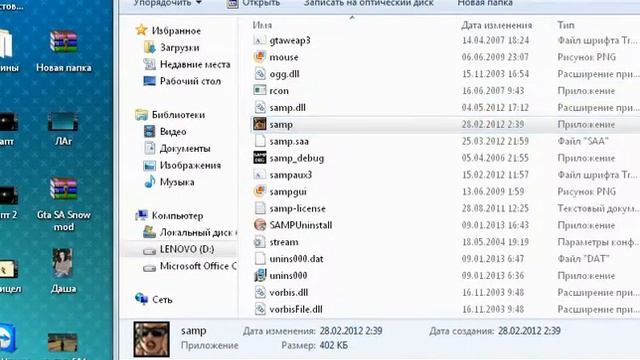Select the mouse PNG file icon
The image size is (640, 360).
coord(260,57)
